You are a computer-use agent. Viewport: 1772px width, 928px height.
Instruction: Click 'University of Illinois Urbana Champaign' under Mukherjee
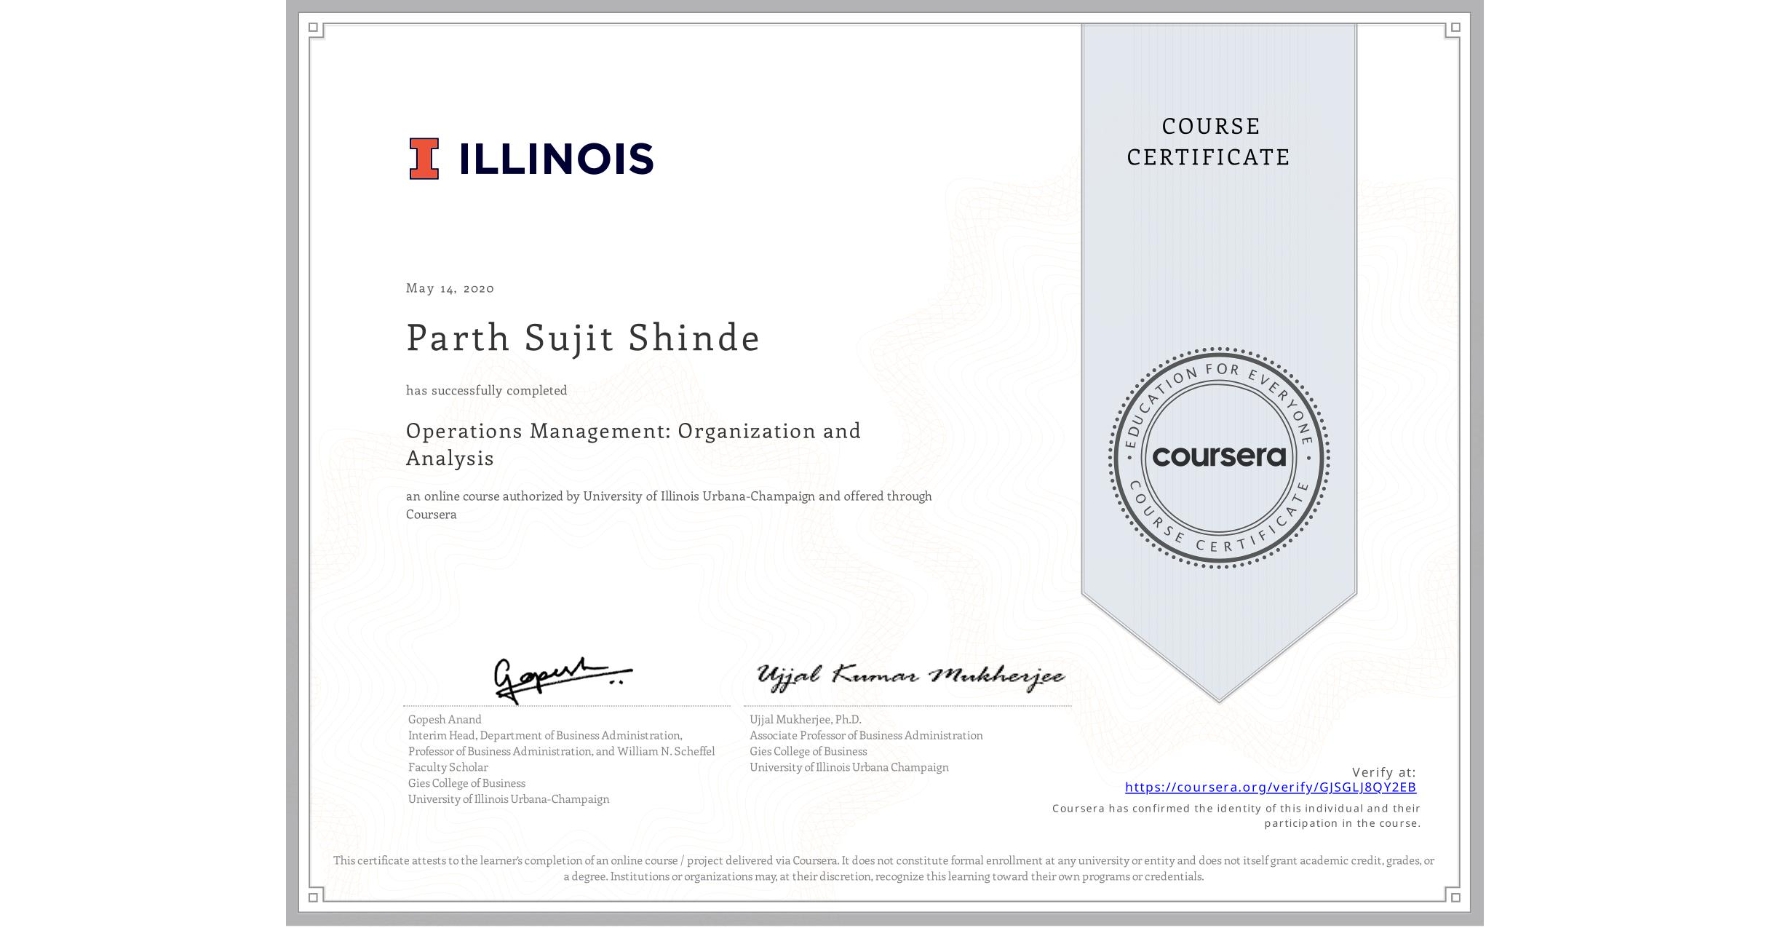click(849, 767)
